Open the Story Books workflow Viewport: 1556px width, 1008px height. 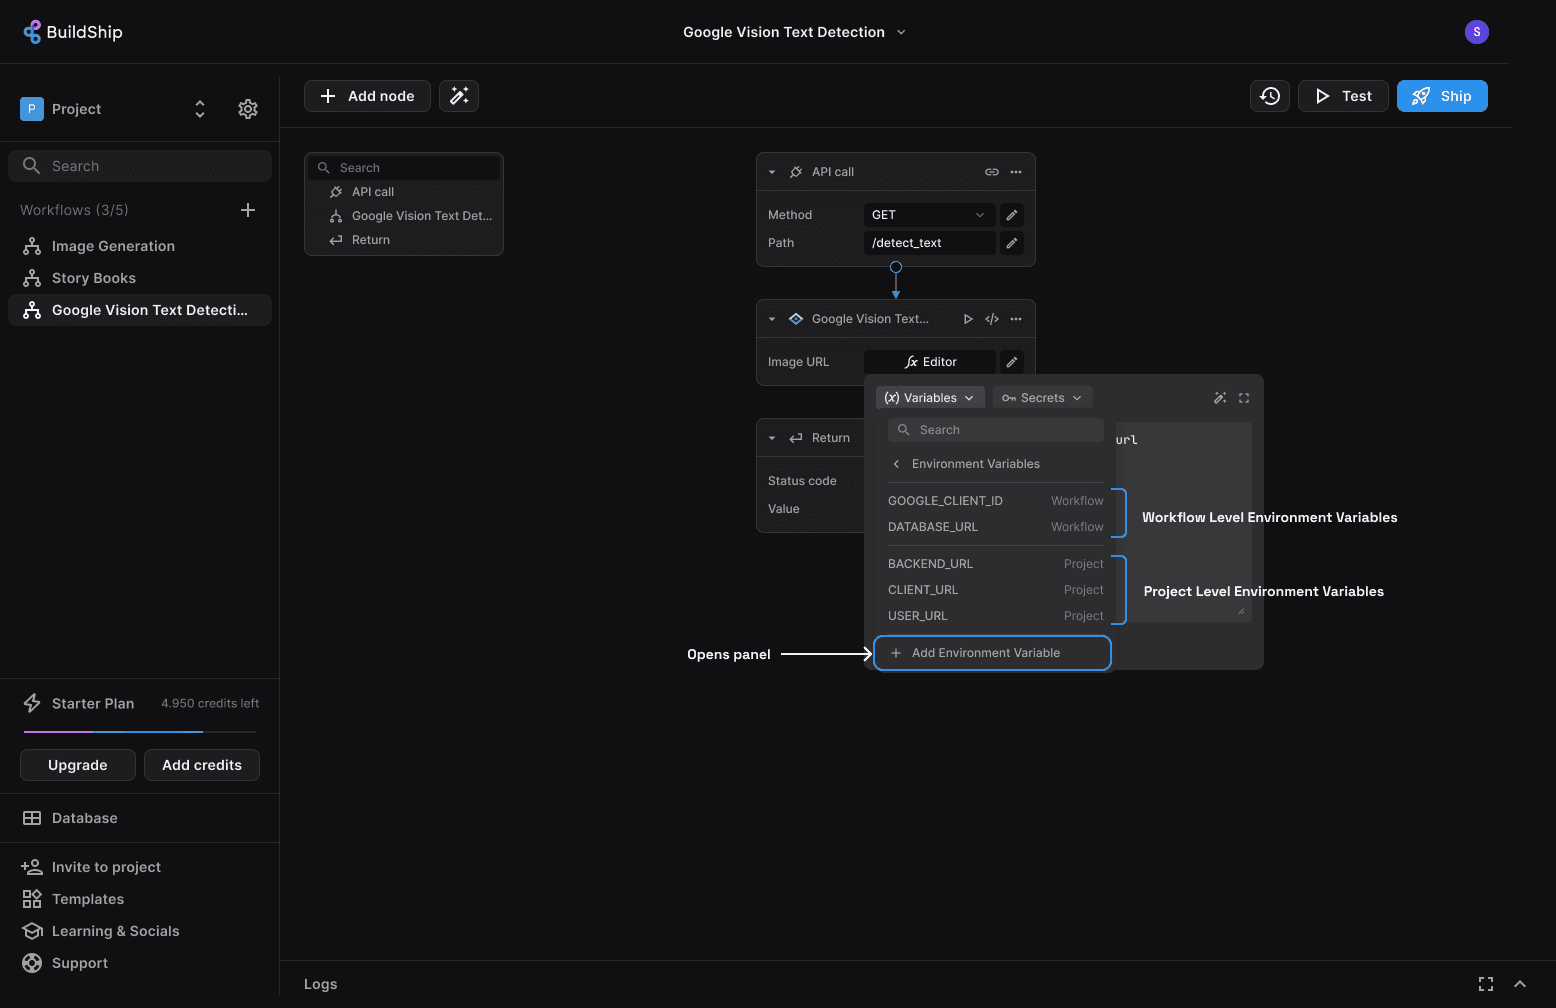pos(94,278)
